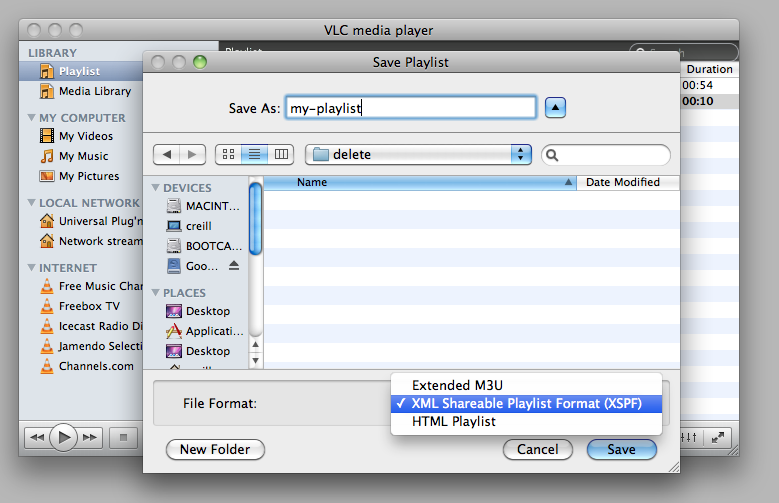The width and height of the screenshot is (779, 503).
Task: Go forward in folder navigation
Action: 192,155
